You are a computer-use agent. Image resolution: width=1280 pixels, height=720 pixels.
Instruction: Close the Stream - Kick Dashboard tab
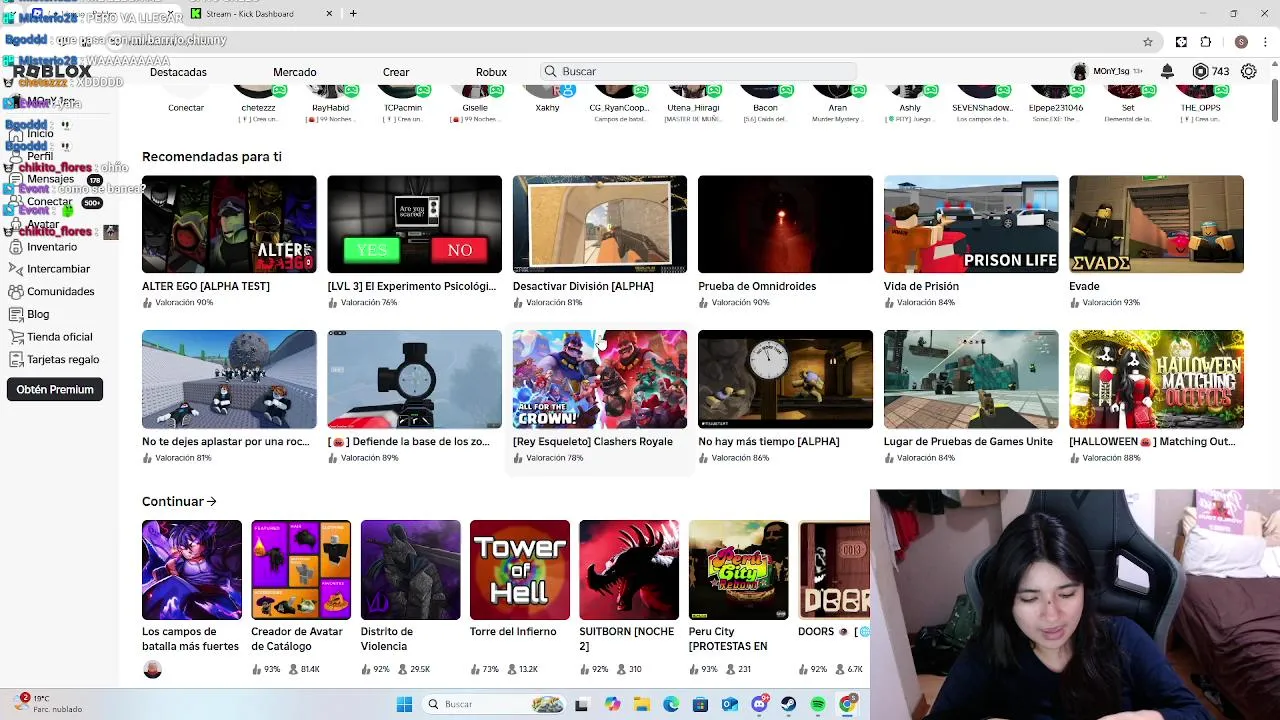[329, 13]
